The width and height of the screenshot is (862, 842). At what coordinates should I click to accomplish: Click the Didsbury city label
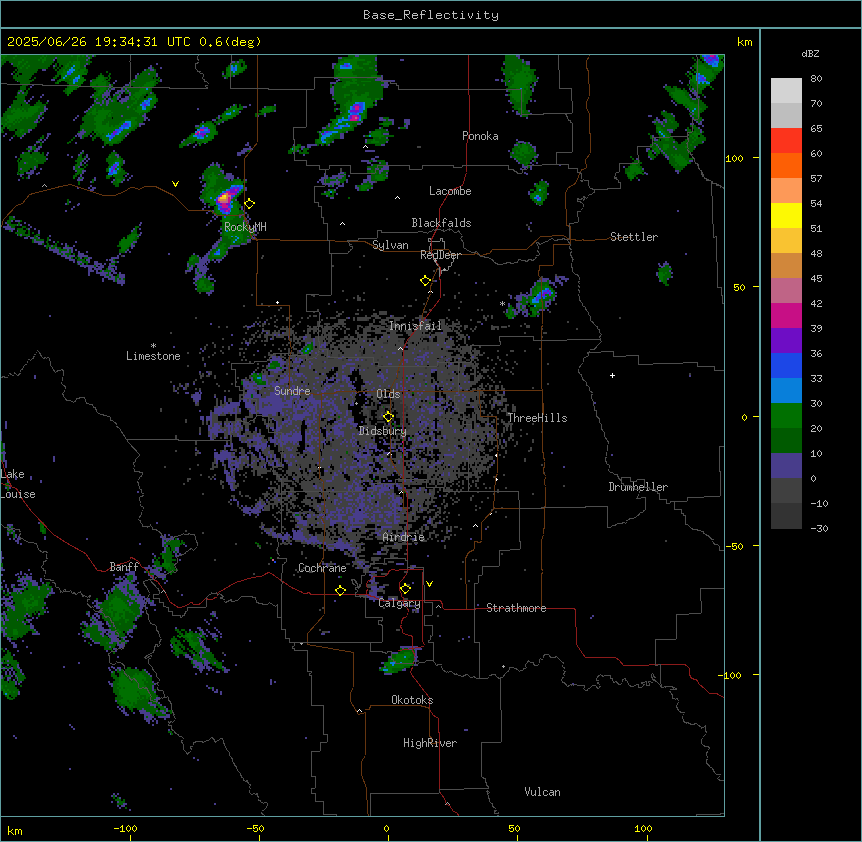coord(383,431)
